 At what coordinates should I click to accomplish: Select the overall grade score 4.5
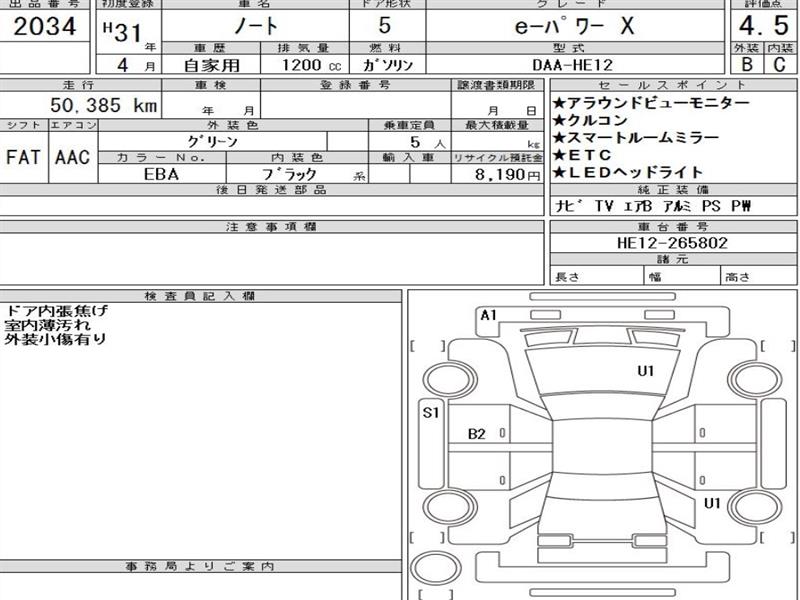coord(762,26)
